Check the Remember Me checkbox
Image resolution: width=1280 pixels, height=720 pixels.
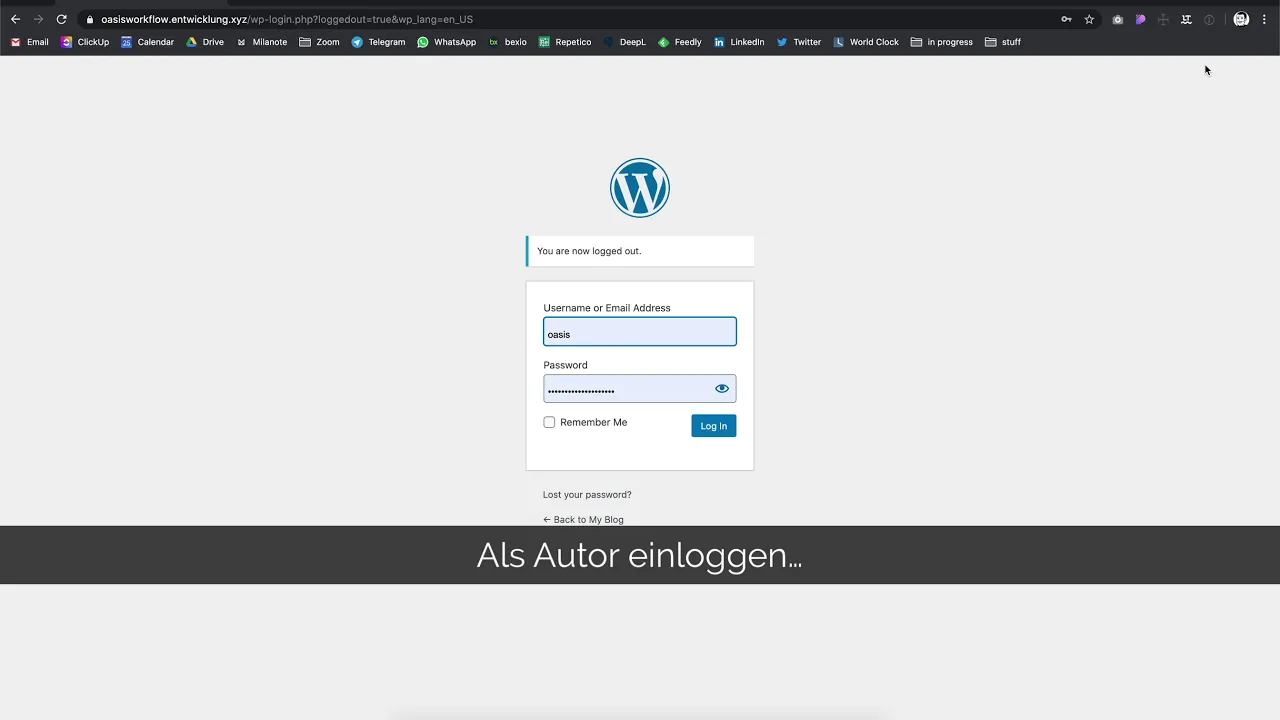[x=549, y=422]
